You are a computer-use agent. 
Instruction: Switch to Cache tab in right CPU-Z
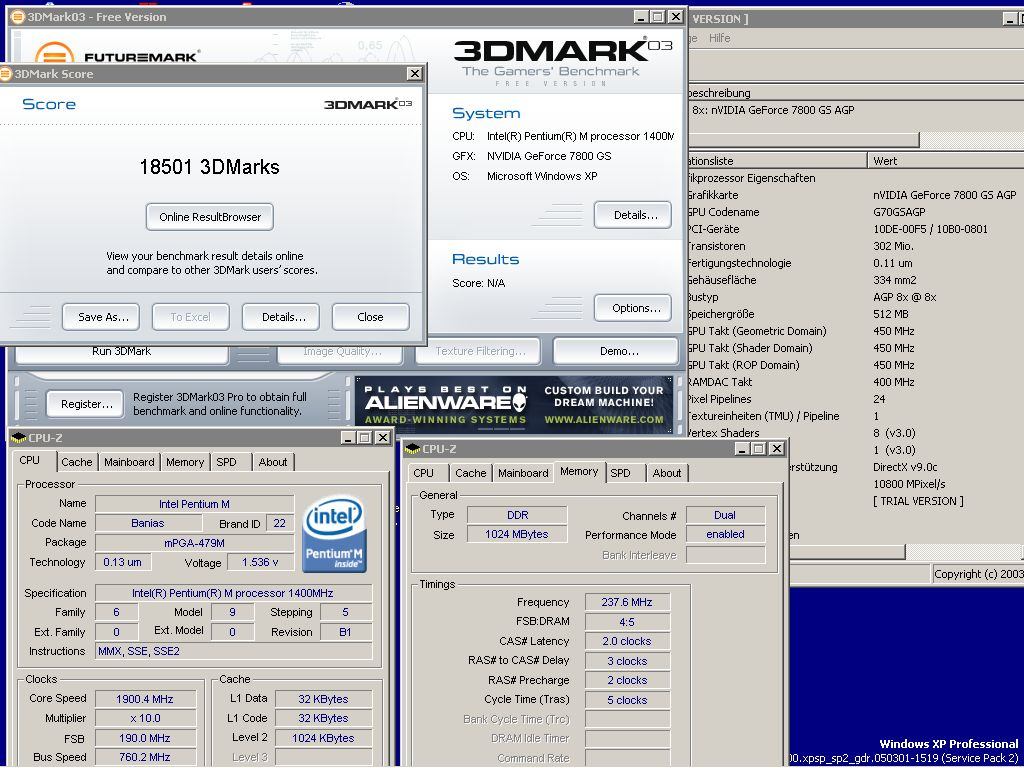point(470,473)
